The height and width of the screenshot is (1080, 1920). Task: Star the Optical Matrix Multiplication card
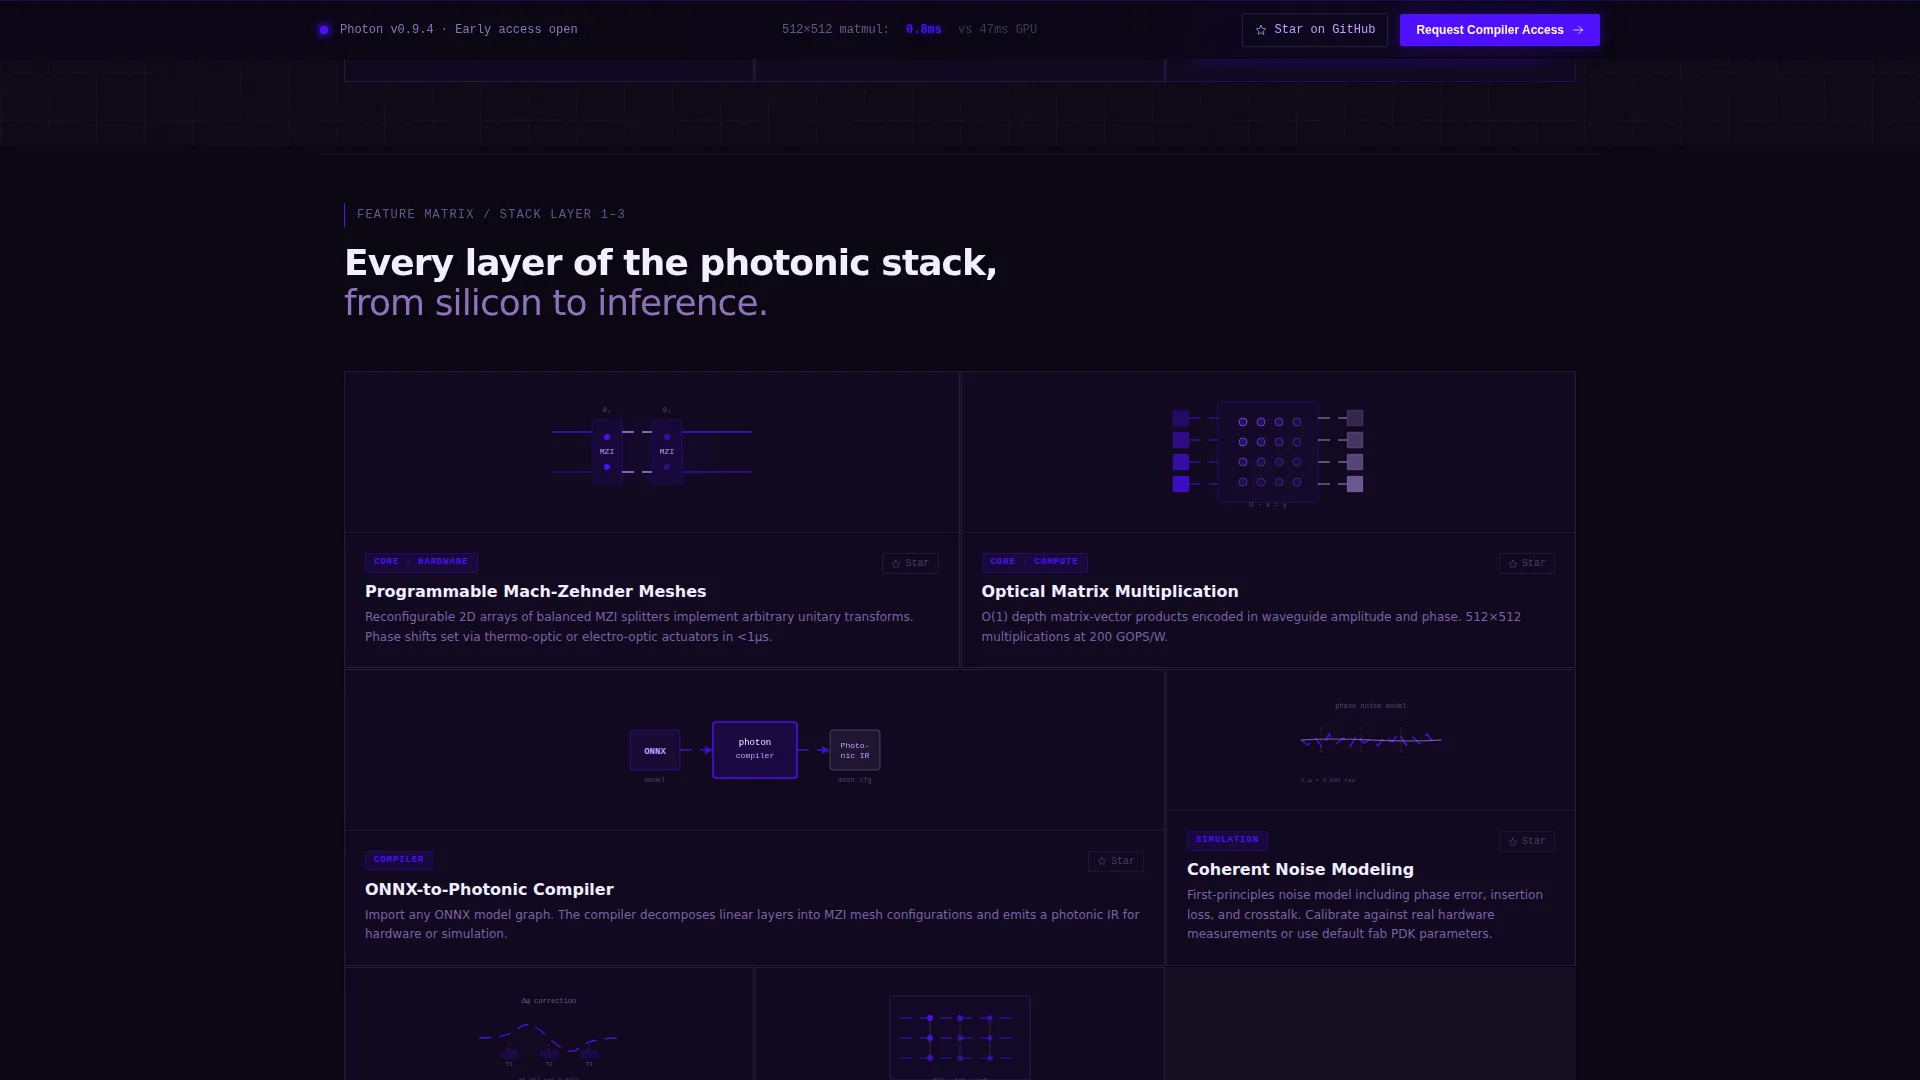coord(1526,563)
